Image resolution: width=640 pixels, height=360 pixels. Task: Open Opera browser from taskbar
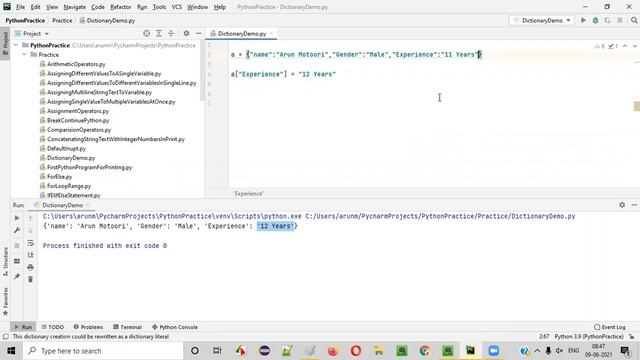pyautogui.click(x=356, y=351)
